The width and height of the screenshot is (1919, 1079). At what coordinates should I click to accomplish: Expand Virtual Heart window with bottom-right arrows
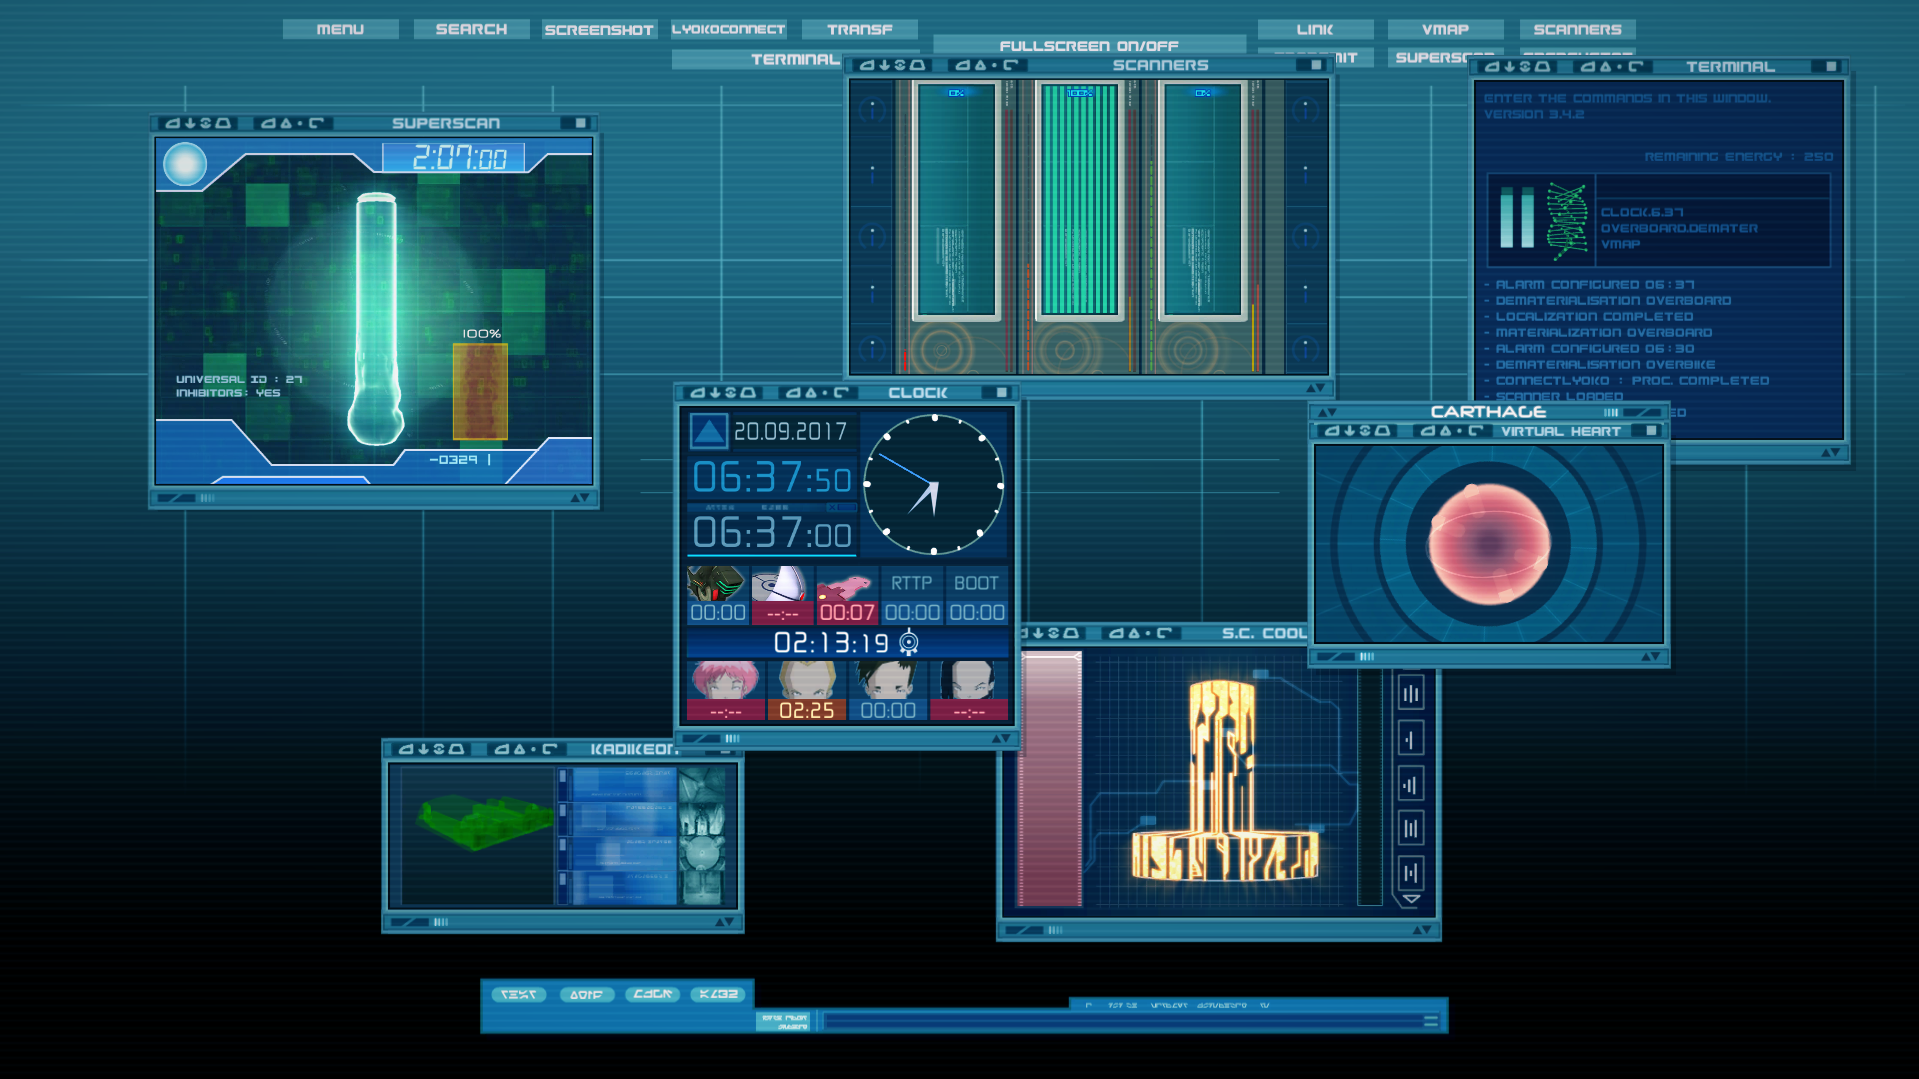(x=1651, y=657)
